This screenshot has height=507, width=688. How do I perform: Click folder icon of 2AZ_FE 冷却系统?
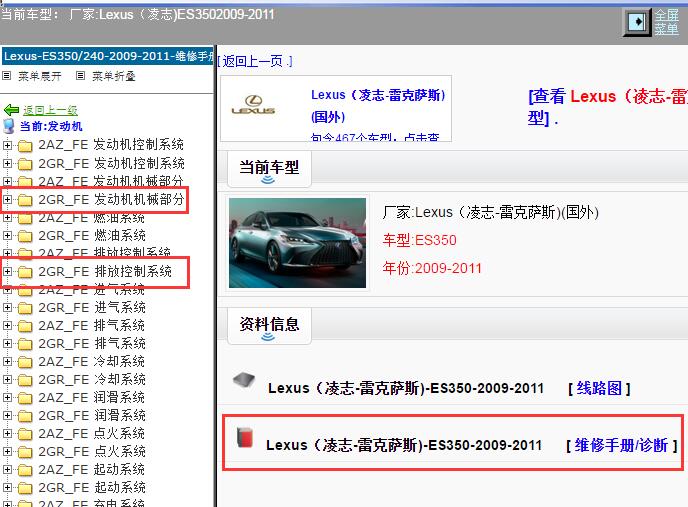(25, 362)
